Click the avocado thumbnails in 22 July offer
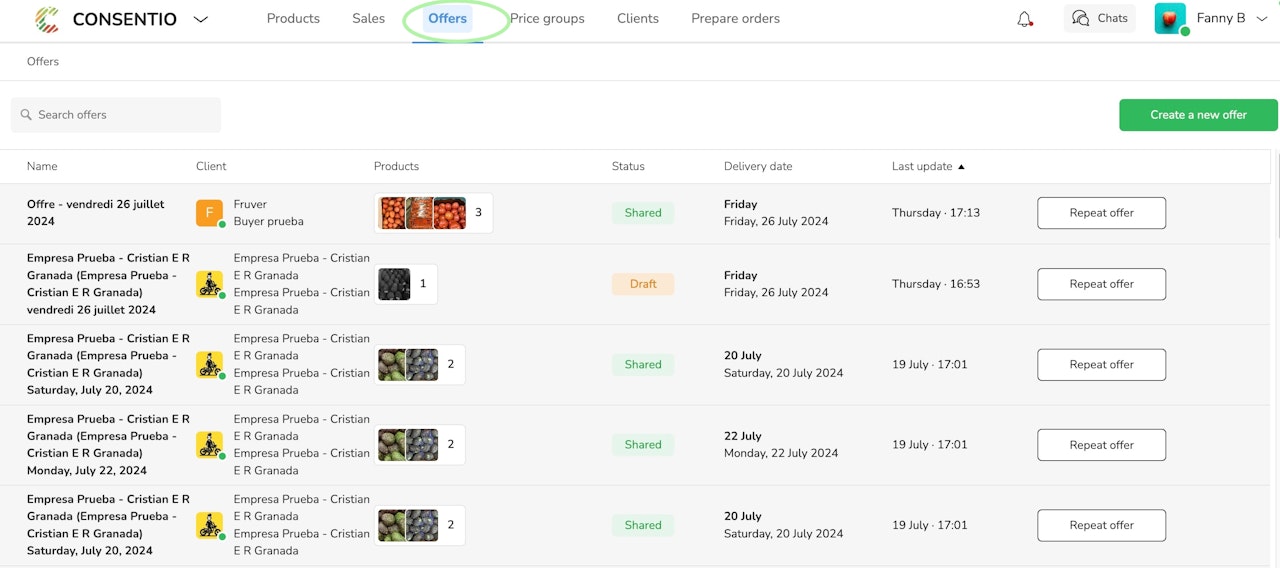This screenshot has width=1280, height=568. coord(408,445)
